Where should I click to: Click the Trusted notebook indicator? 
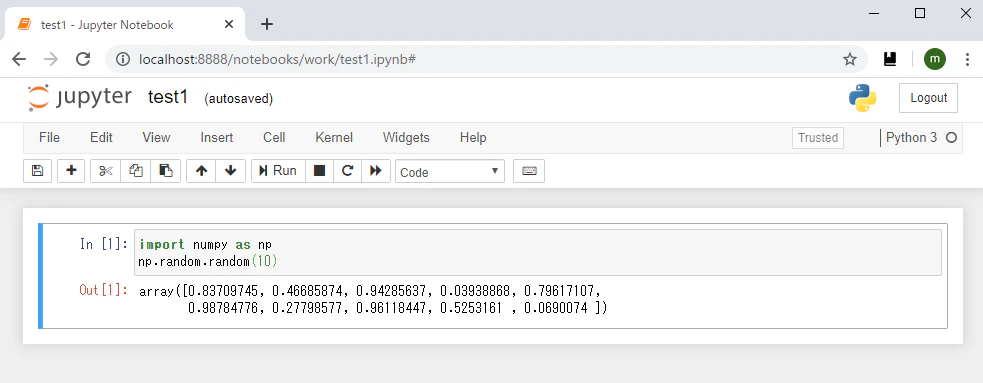(x=817, y=138)
